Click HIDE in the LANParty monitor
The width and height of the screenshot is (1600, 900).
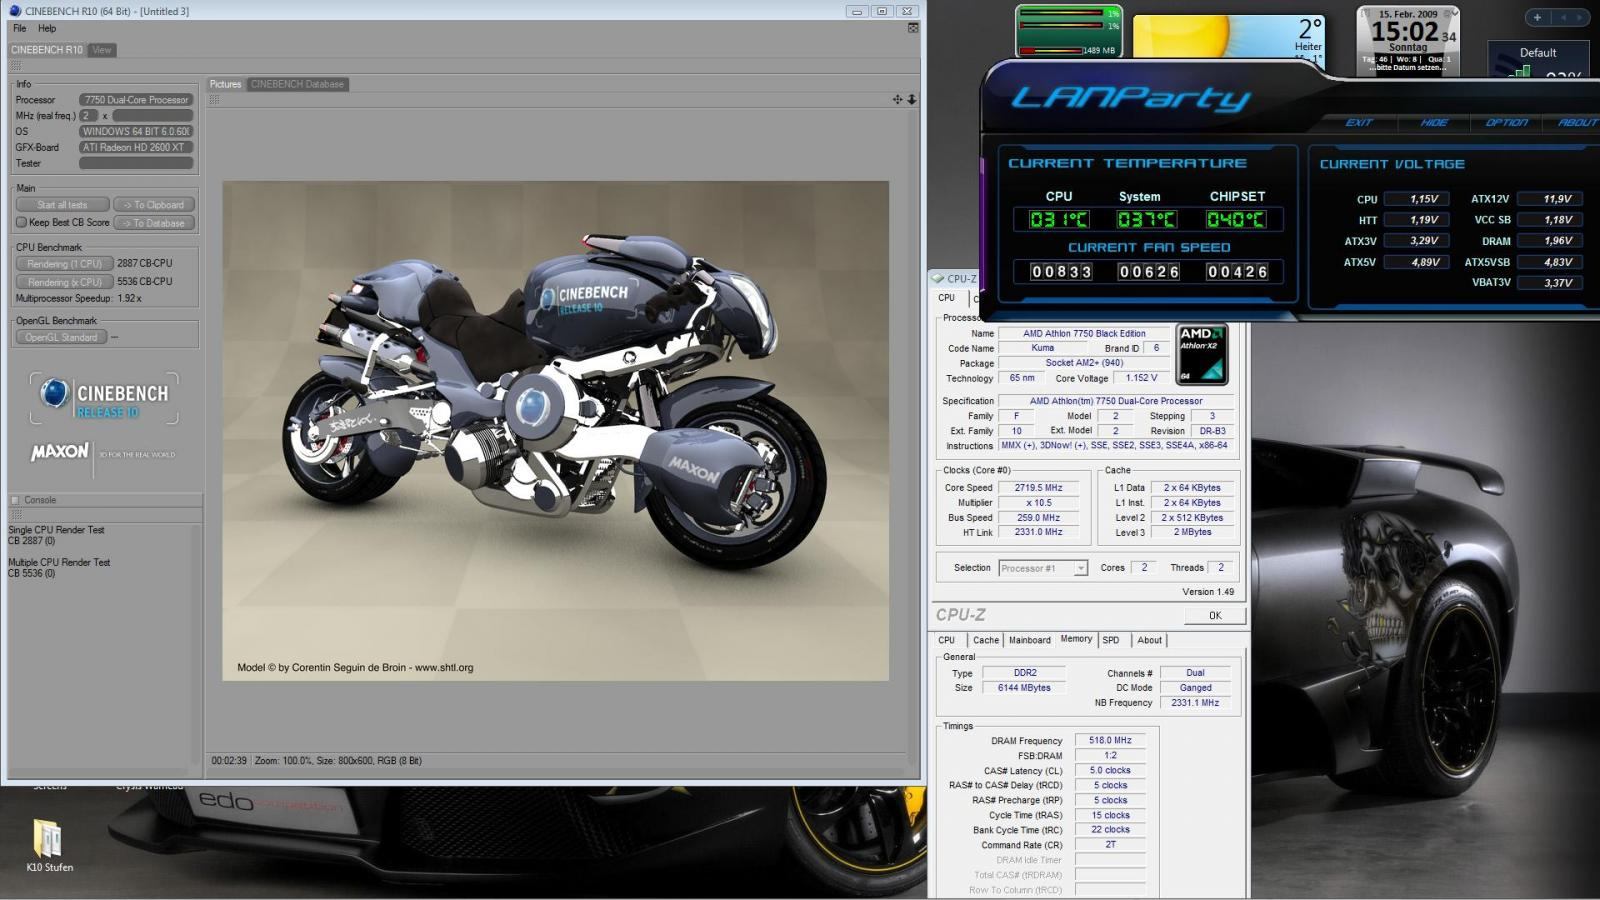point(1434,122)
